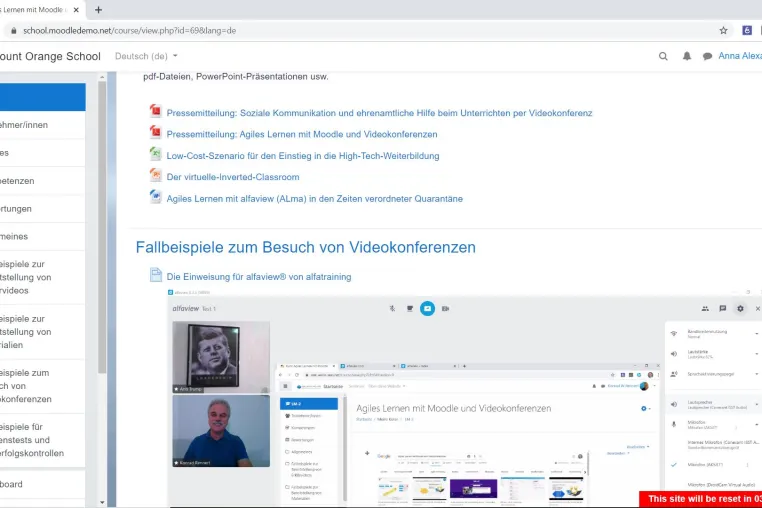Open the browser extension icon beside the star
The image size is (762, 508).
pos(747,31)
